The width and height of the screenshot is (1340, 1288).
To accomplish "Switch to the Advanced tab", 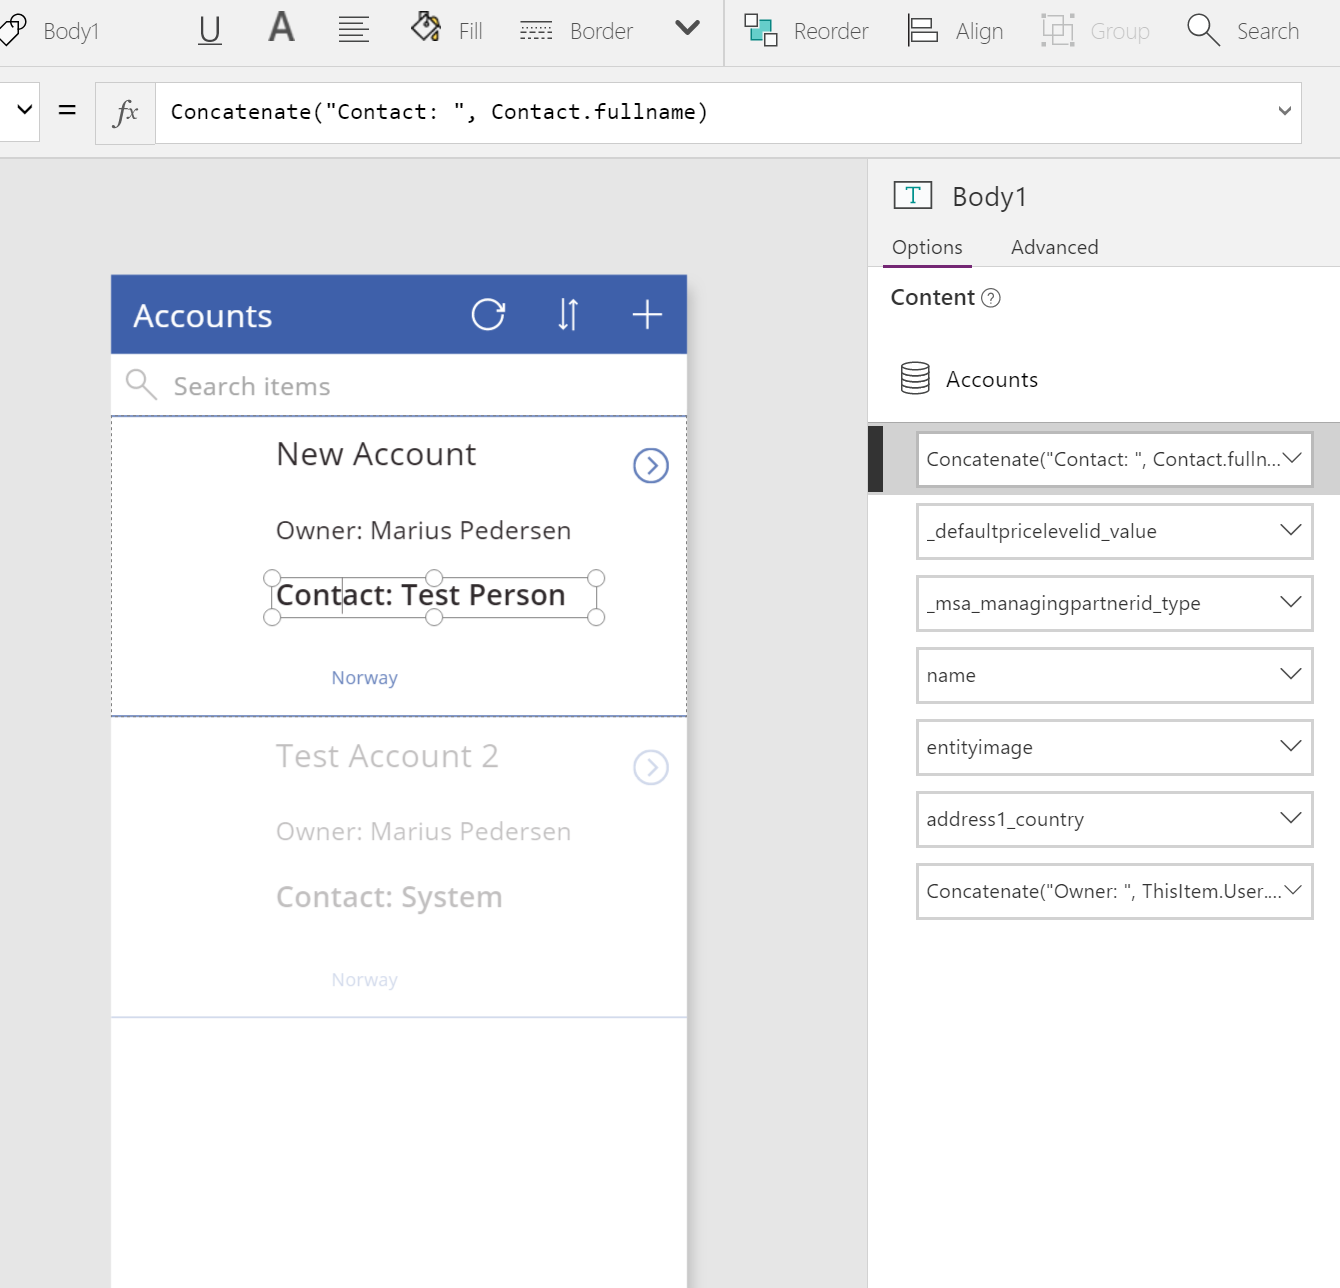I will click(1054, 247).
